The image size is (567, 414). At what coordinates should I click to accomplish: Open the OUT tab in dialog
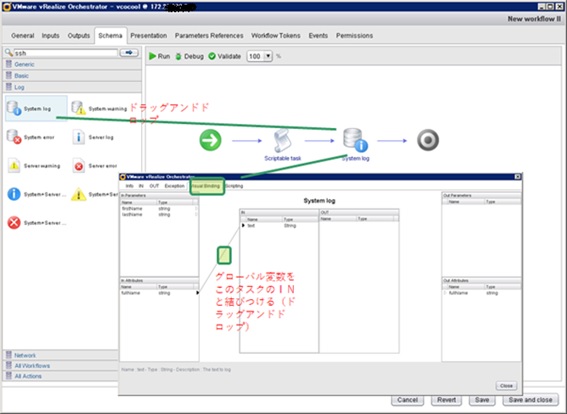(154, 186)
